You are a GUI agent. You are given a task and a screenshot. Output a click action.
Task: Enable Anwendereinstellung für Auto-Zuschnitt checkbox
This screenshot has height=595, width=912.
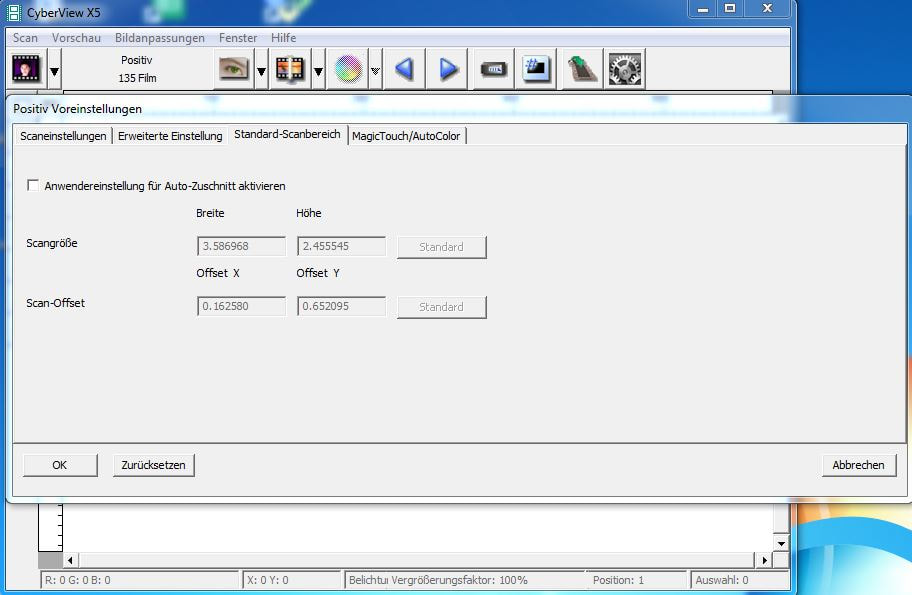(x=33, y=186)
